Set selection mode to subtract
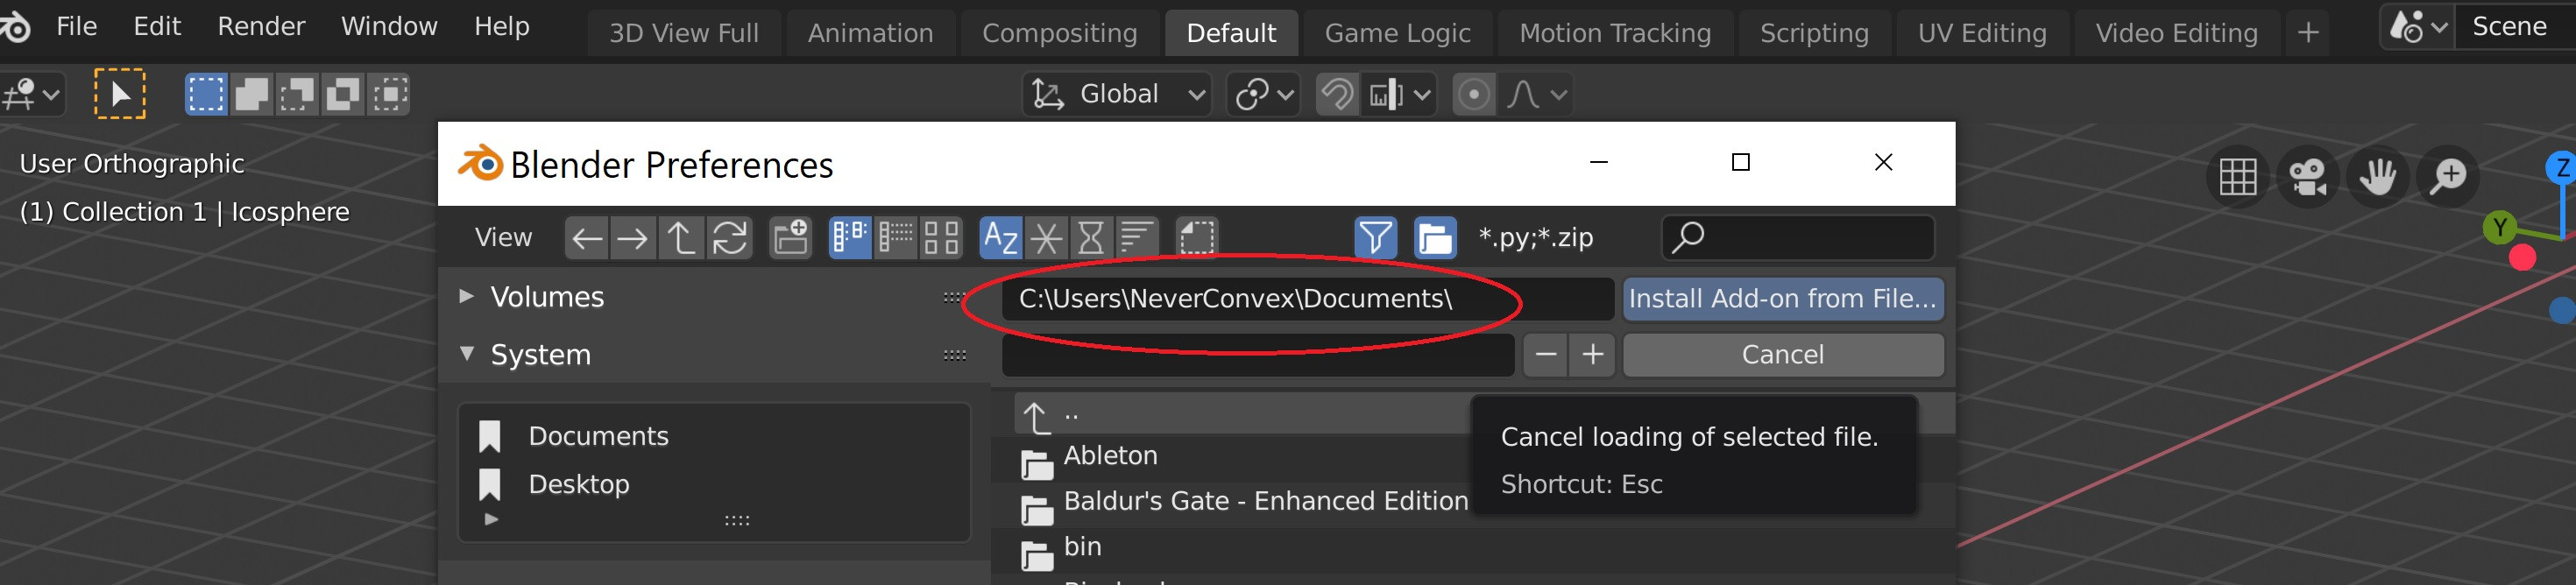This screenshot has height=585, width=2576. click(x=297, y=94)
